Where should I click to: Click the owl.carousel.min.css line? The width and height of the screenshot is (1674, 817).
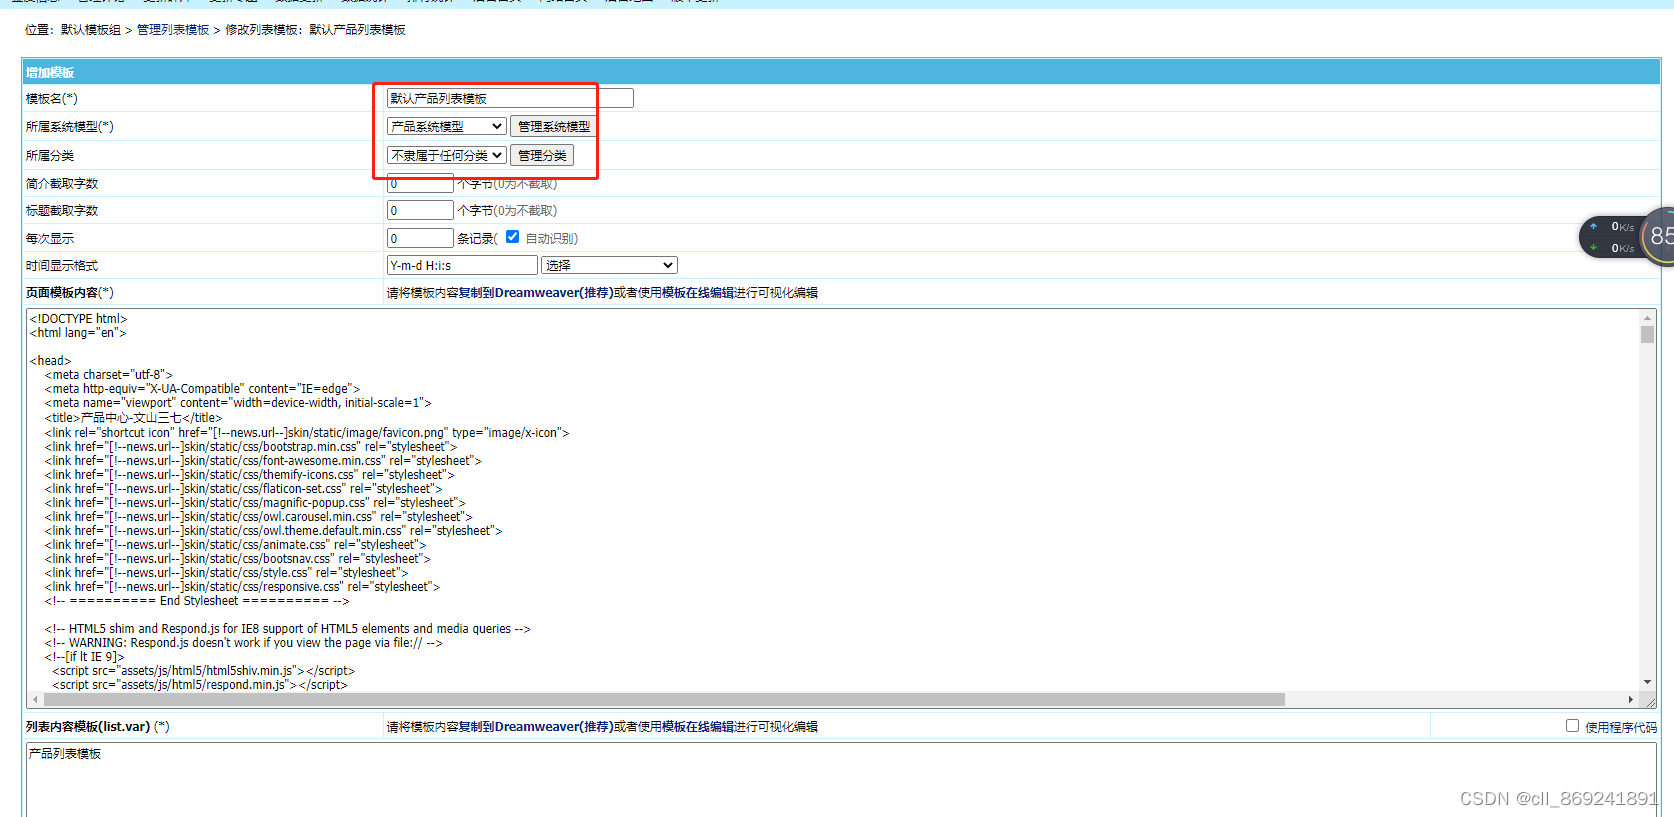tap(258, 517)
